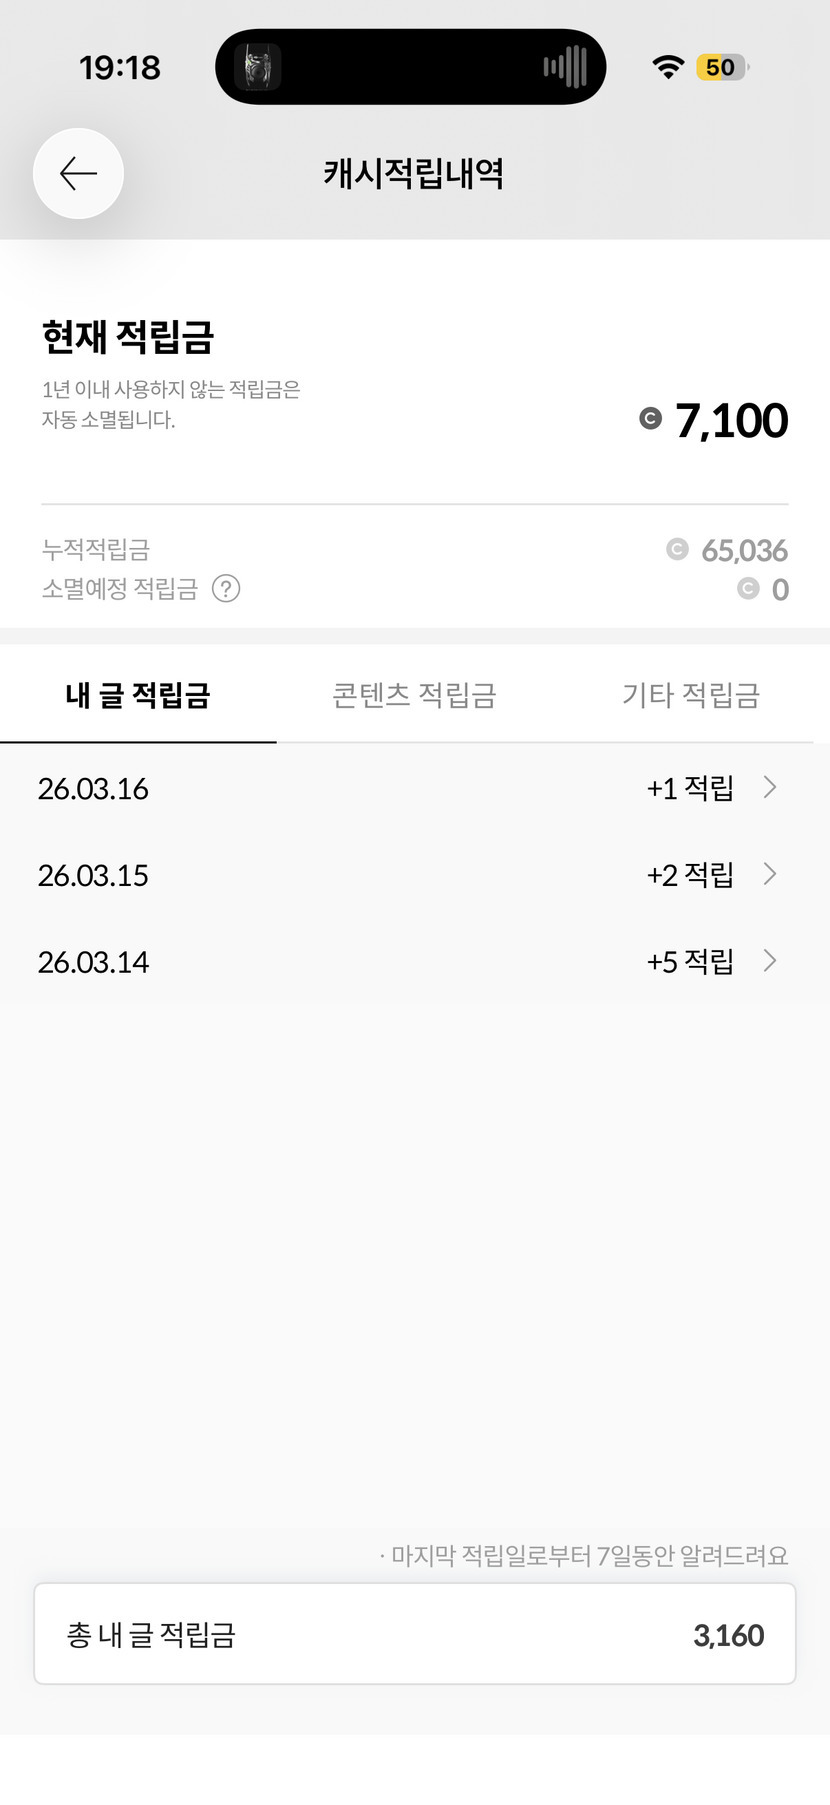
Task: Tap the coin icon beside expiring 0
Action: [748, 589]
